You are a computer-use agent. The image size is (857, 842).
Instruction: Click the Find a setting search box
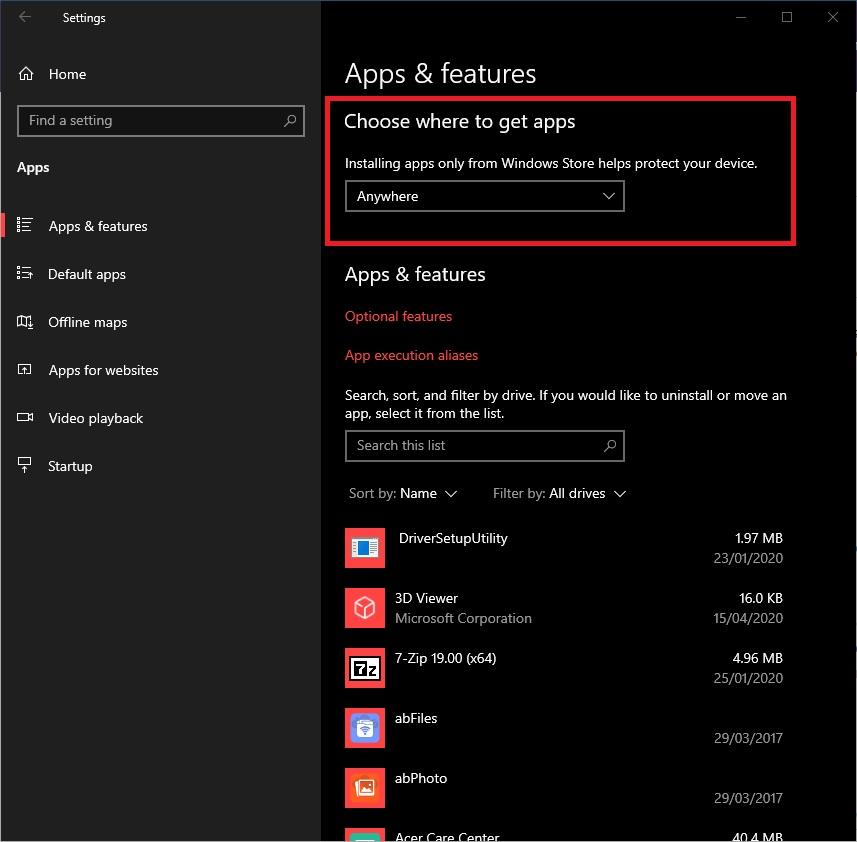(150, 120)
